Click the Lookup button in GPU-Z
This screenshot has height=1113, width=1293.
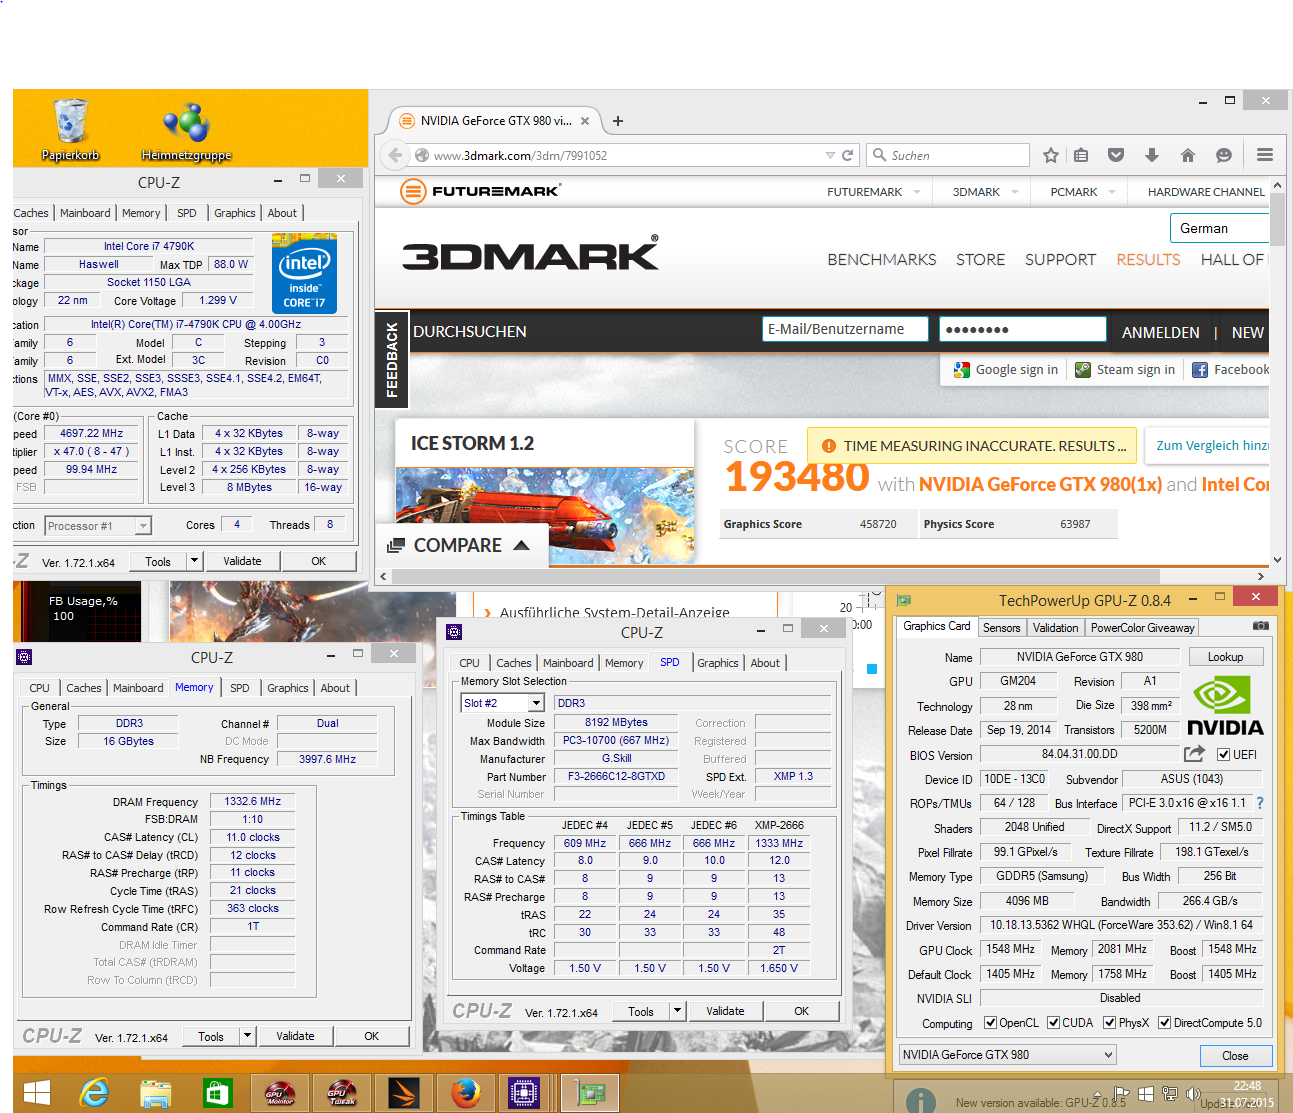[x=1225, y=657]
